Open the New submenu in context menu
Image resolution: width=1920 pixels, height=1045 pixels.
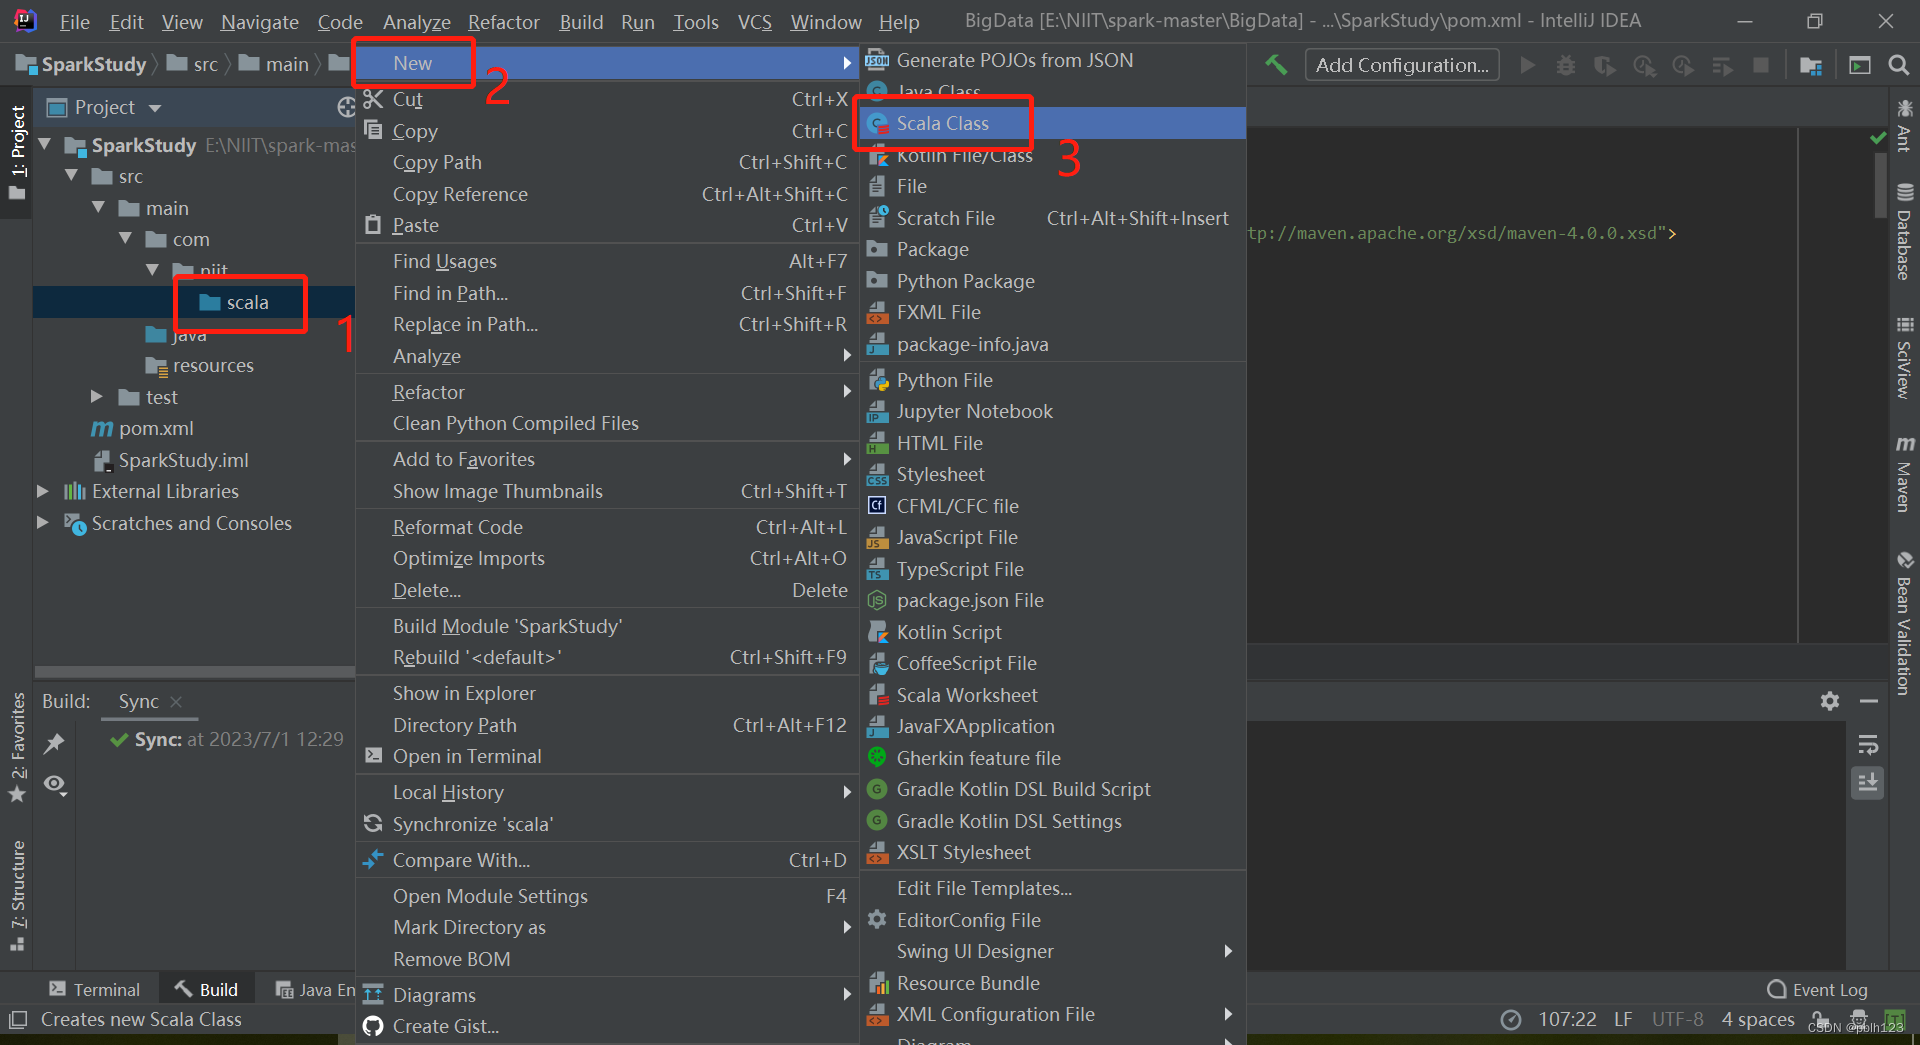tap(607, 63)
